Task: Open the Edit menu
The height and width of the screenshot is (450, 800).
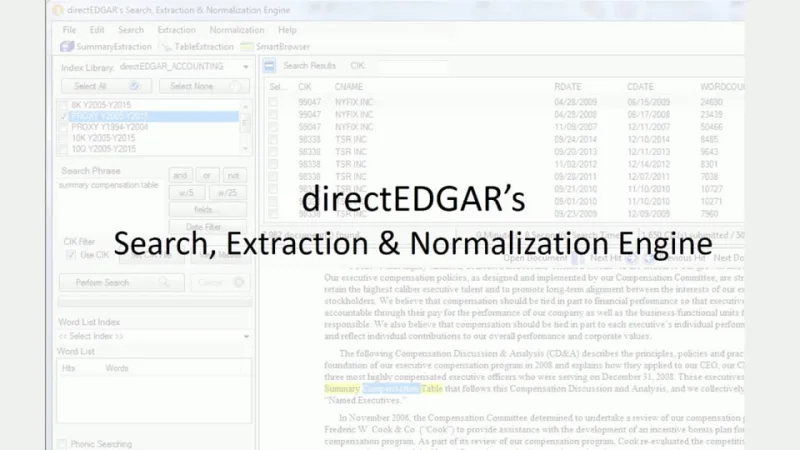Action: click(x=97, y=30)
